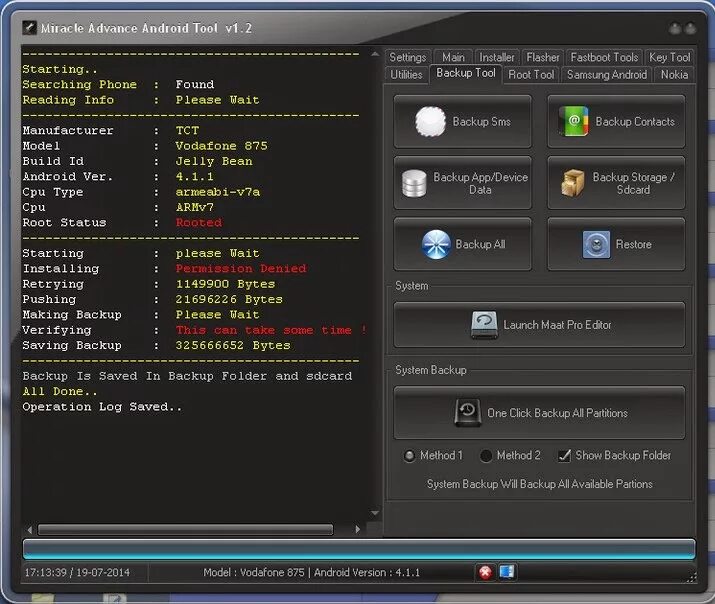Screen dimensions: 715x604
Task: Click the '325666652 Bytes' log value
Action: click(x=233, y=345)
